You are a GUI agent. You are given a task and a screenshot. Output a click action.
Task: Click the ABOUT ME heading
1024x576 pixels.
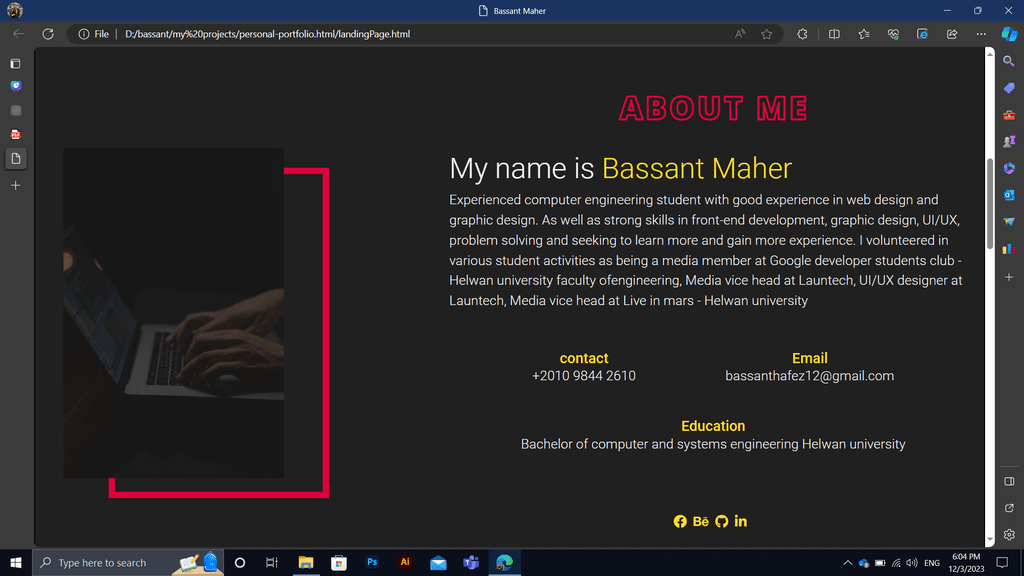(x=713, y=108)
